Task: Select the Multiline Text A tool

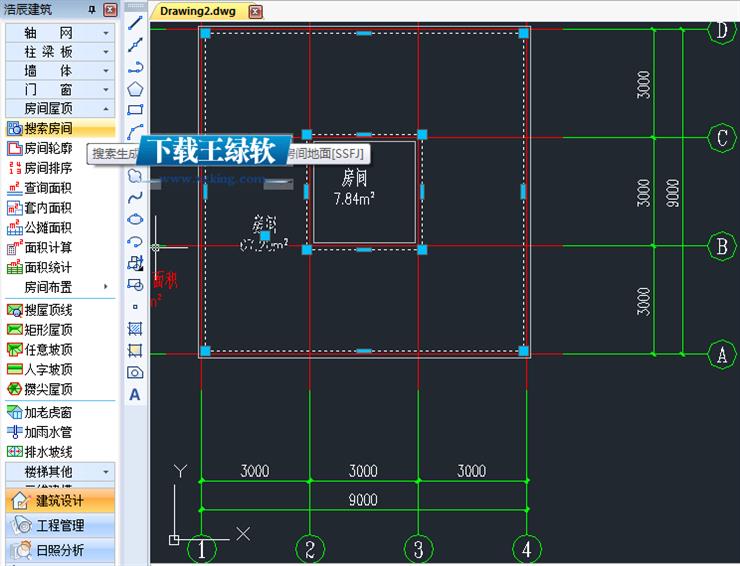Action: click(135, 394)
